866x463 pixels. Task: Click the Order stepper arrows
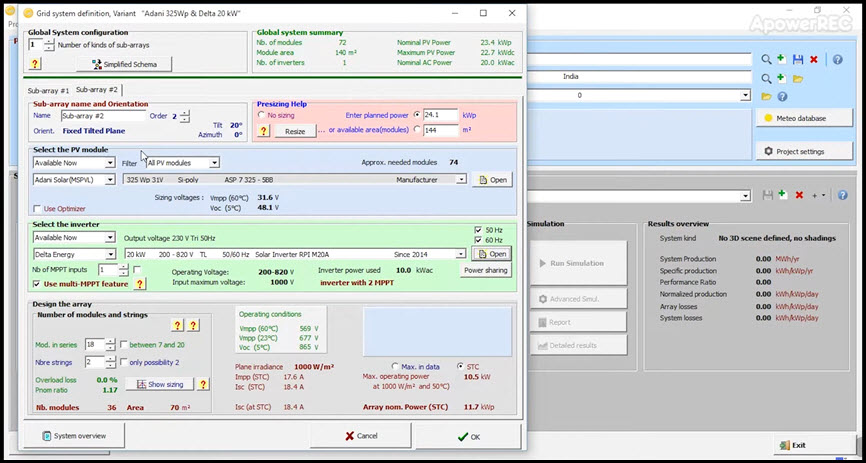pyautogui.click(x=184, y=116)
